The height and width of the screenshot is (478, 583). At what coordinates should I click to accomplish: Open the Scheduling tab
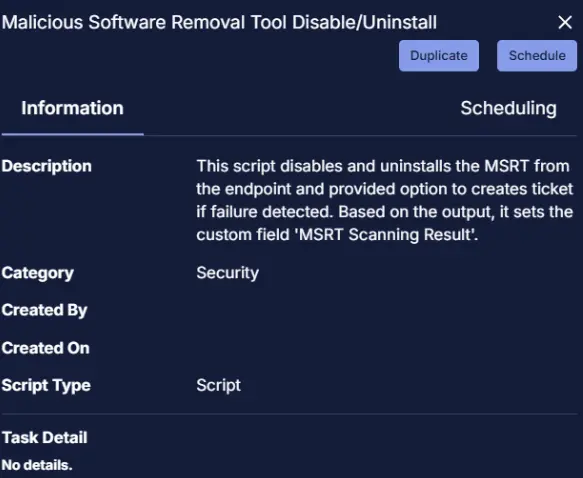click(508, 108)
